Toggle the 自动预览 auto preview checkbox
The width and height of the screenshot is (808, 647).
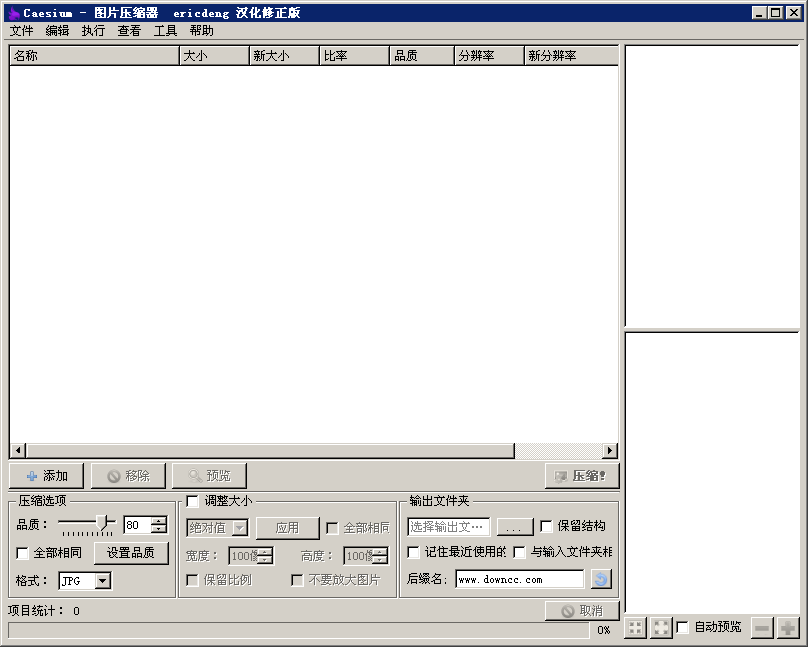point(683,627)
